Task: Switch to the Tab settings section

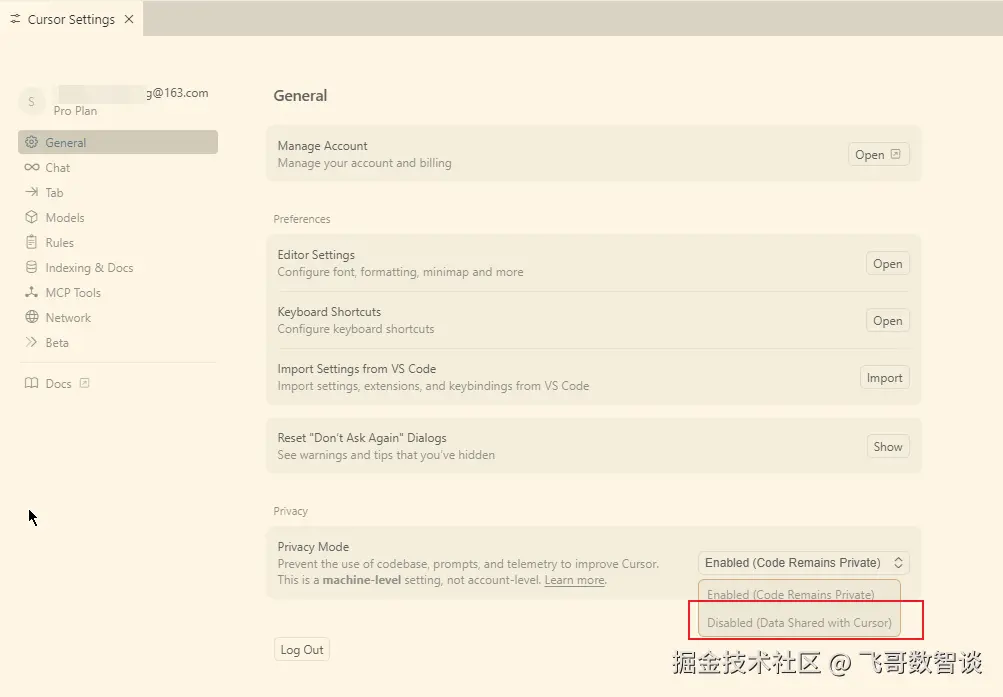Action: [118, 192]
